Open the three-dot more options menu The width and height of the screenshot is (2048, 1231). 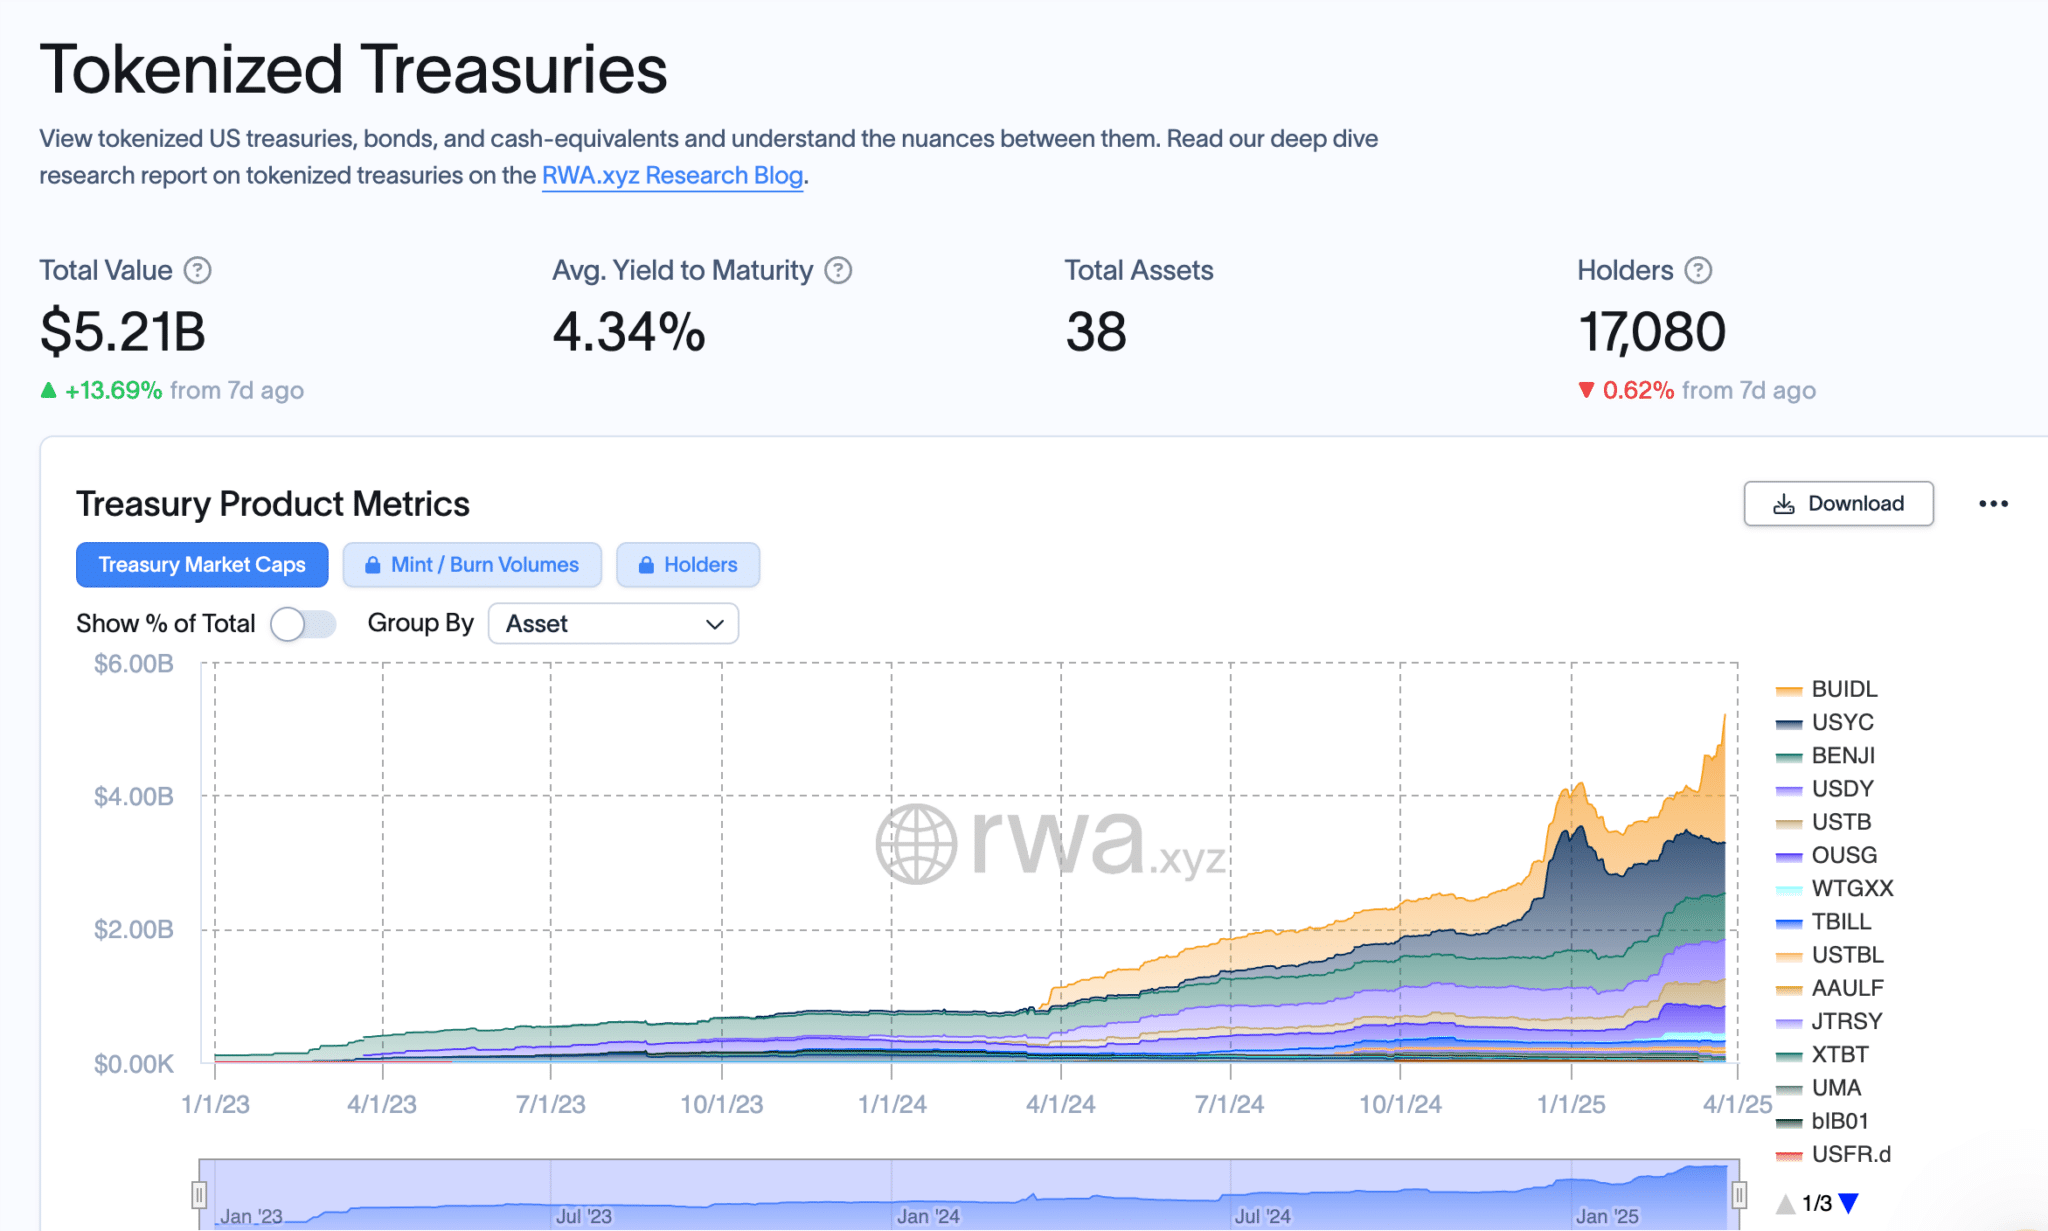click(1993, 504)
